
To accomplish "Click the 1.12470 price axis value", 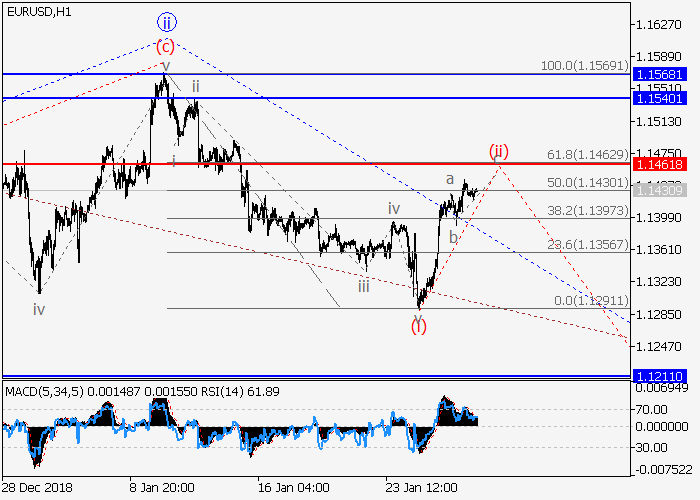I will [x=658, y=346].
